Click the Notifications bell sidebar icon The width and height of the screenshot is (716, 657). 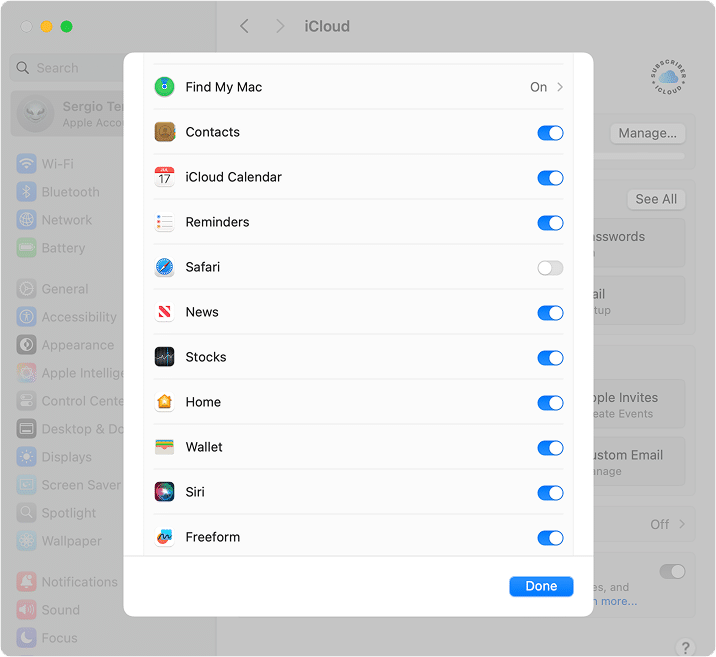[26, 582]
